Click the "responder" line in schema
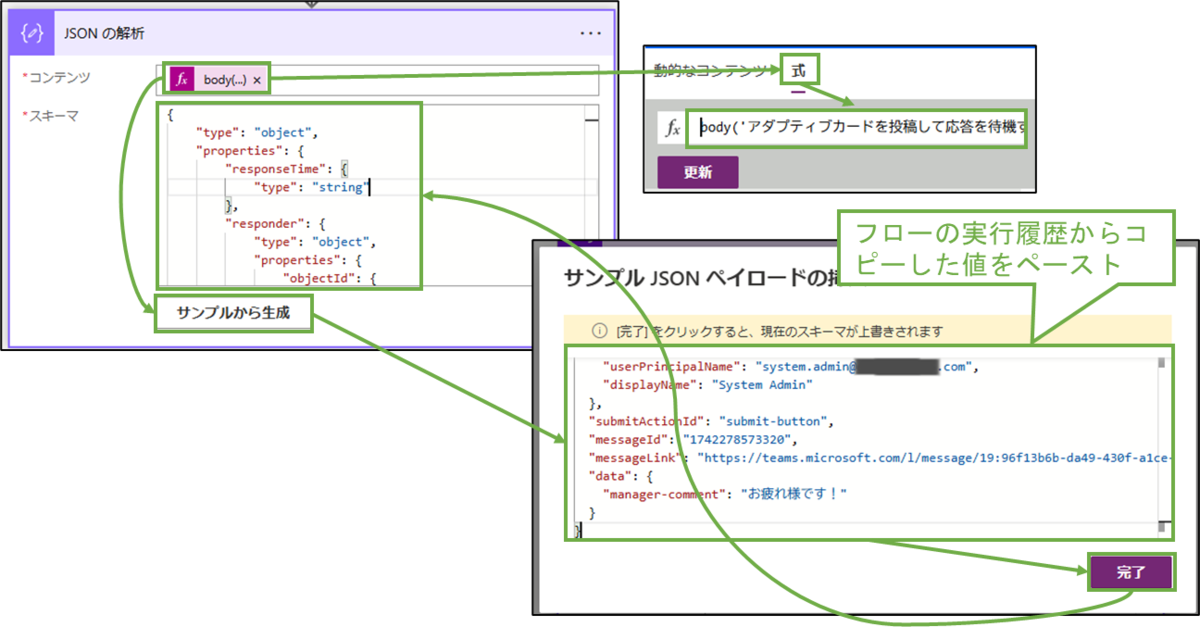 click(x=277, y=223)
